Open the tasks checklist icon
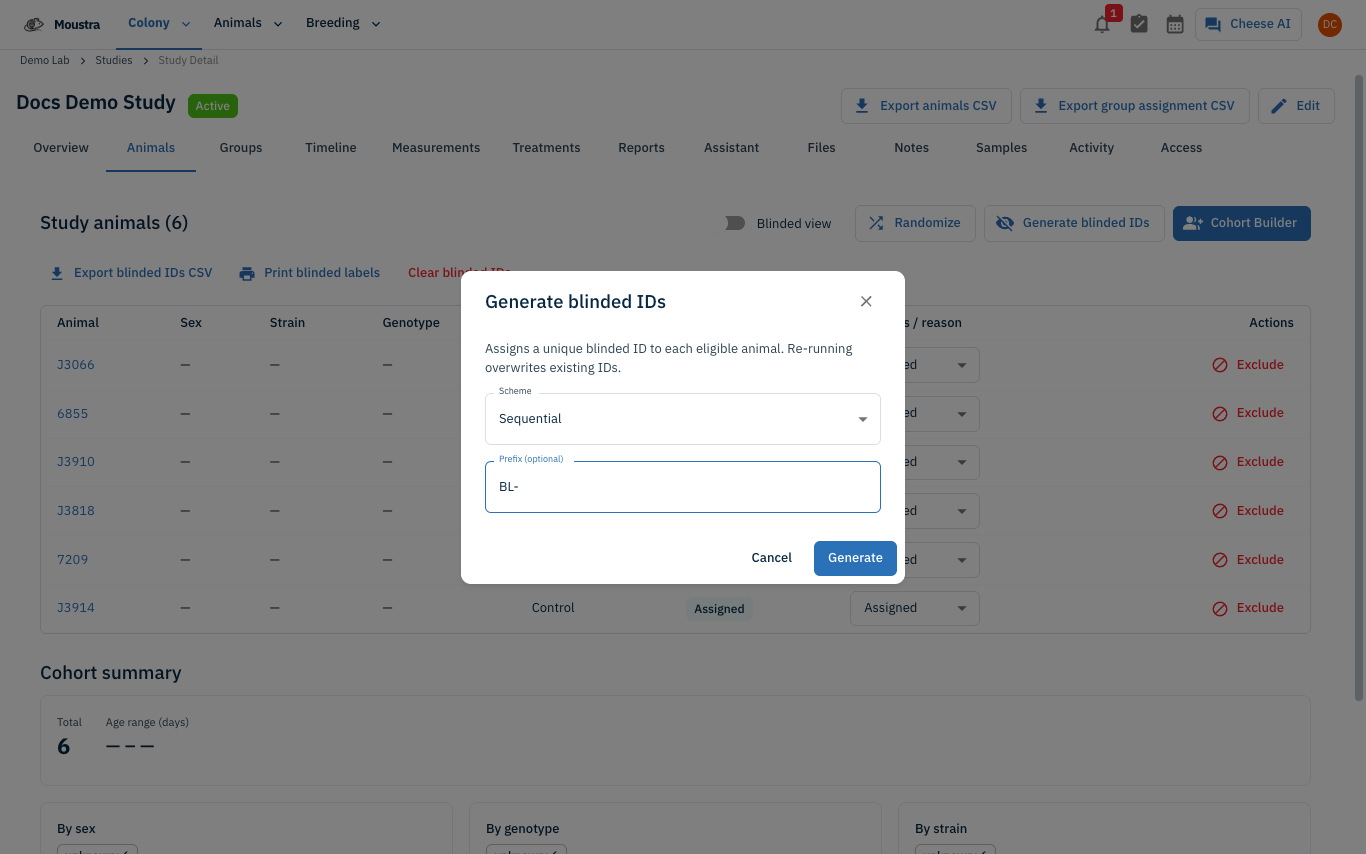 point(1139,24)
